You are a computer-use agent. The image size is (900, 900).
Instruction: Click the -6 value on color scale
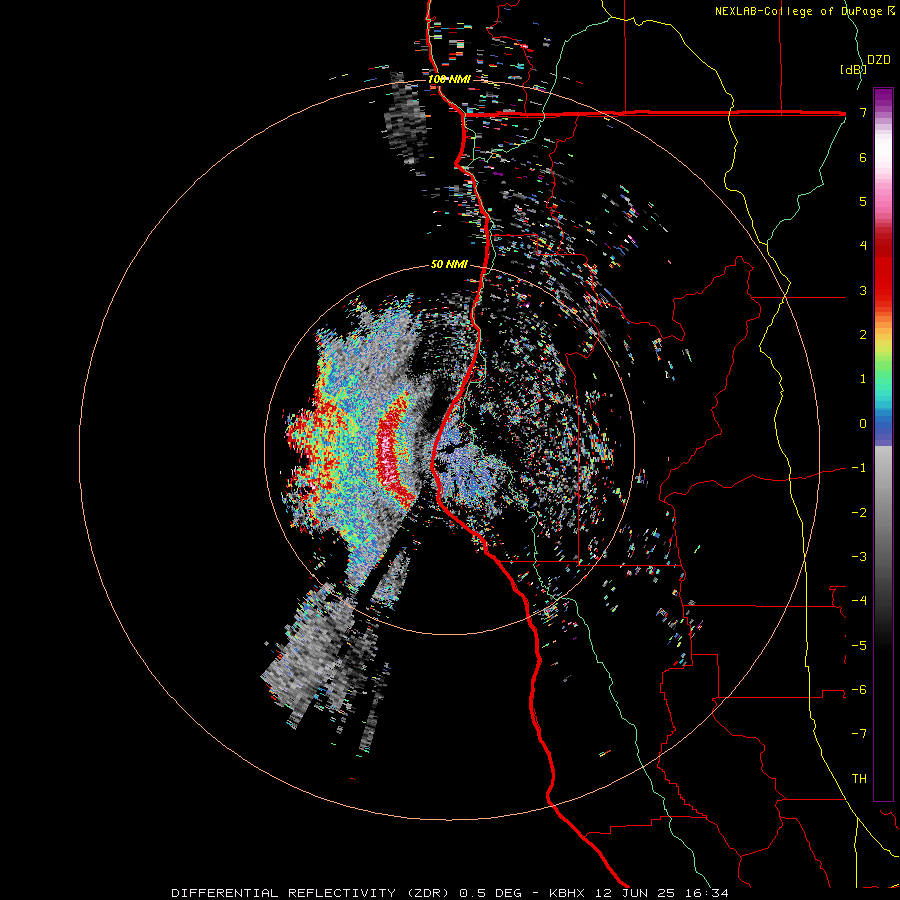coord(859,690)
